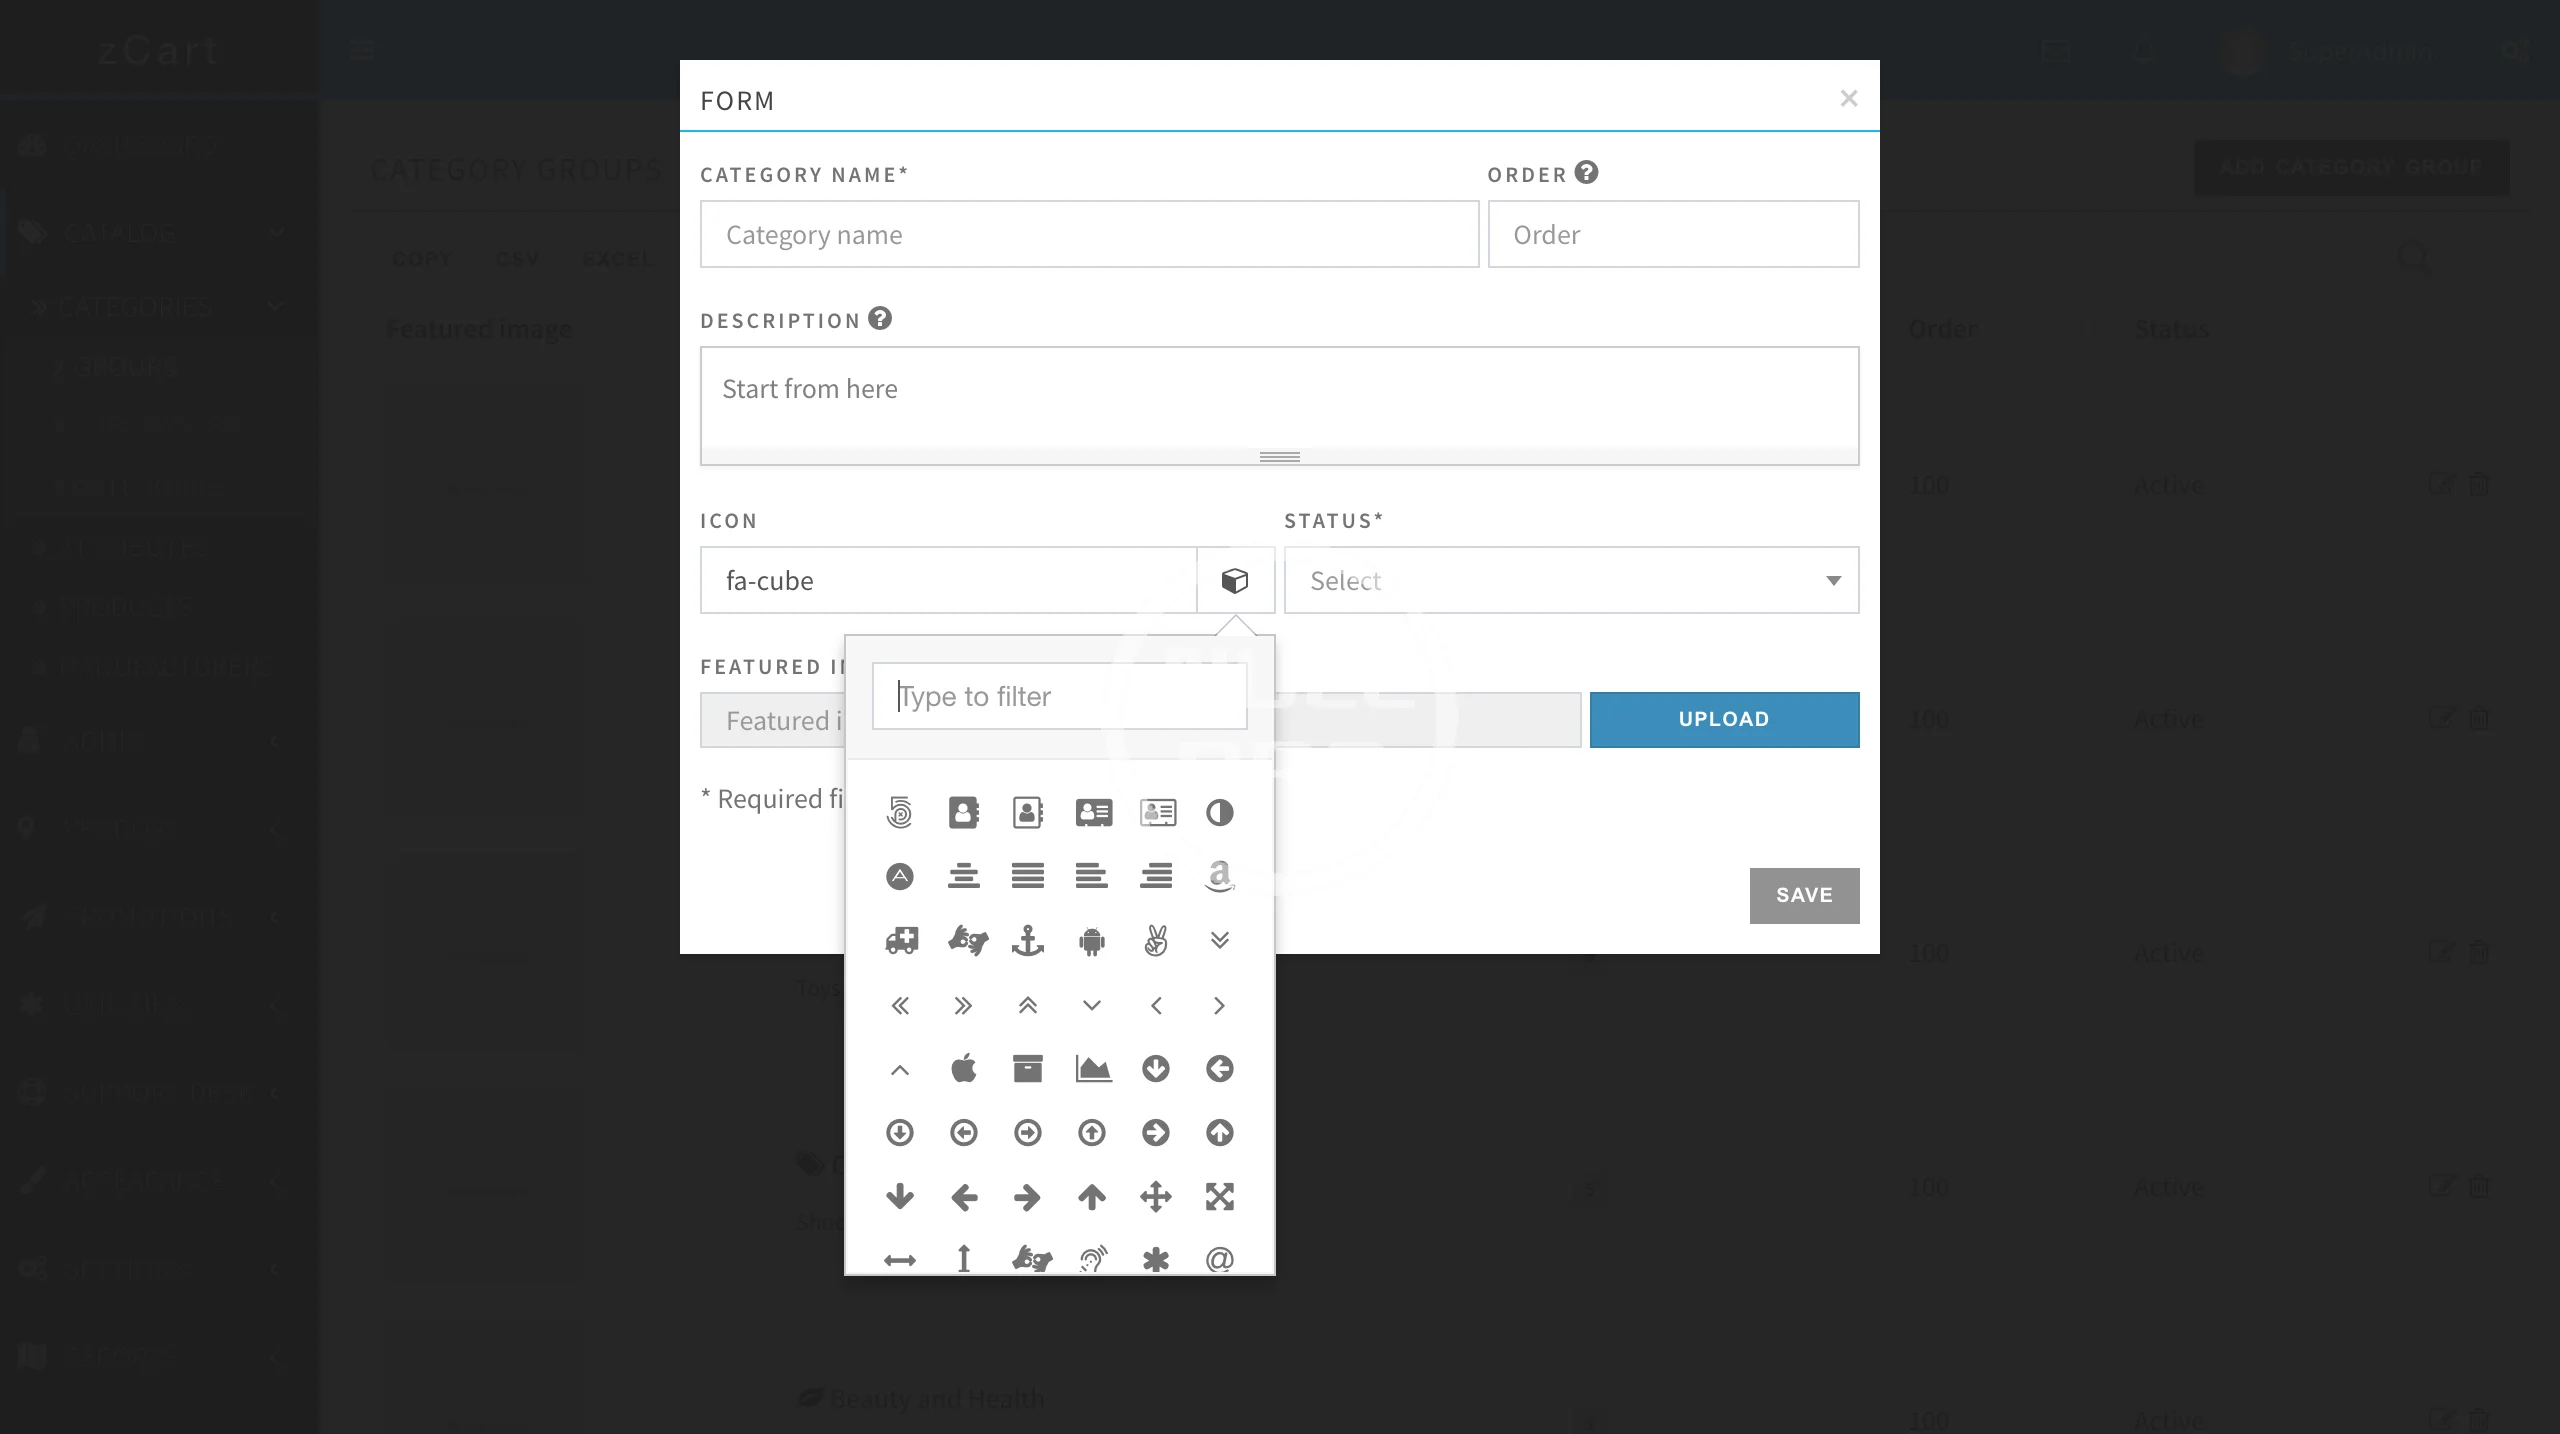
Task: Select the area chart icon
Action: click(1092, 1069)
